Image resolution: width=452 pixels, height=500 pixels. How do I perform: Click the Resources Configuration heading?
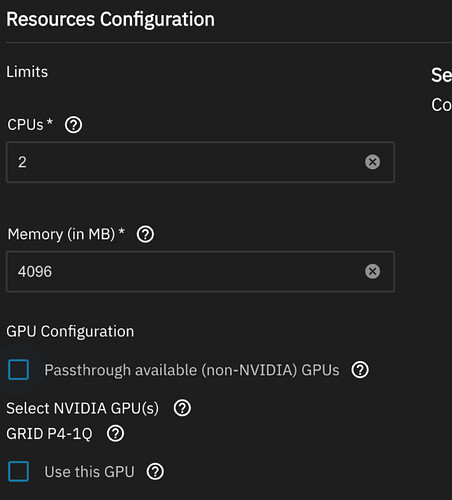(x=111, y=19)
